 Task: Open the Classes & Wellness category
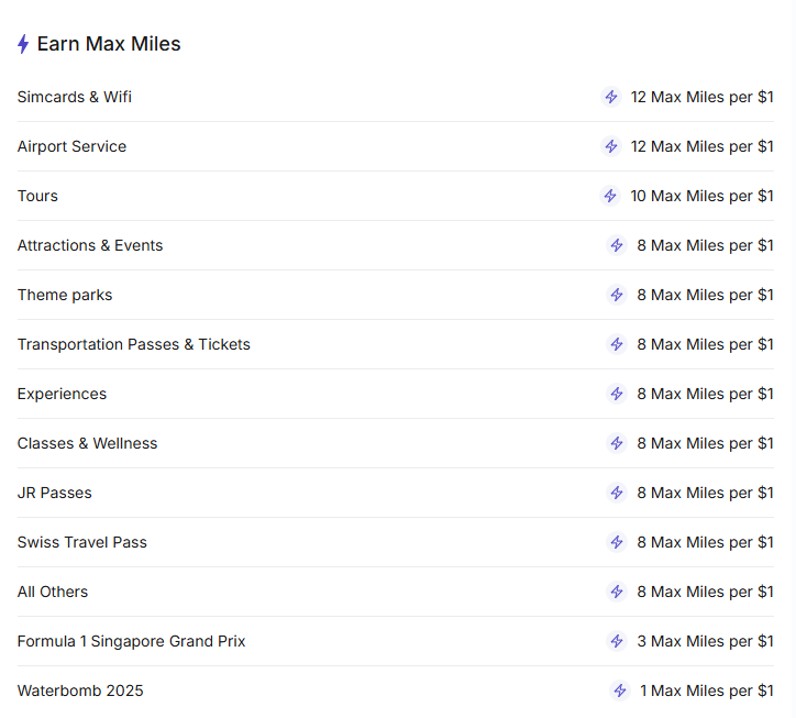coord(87,444)
